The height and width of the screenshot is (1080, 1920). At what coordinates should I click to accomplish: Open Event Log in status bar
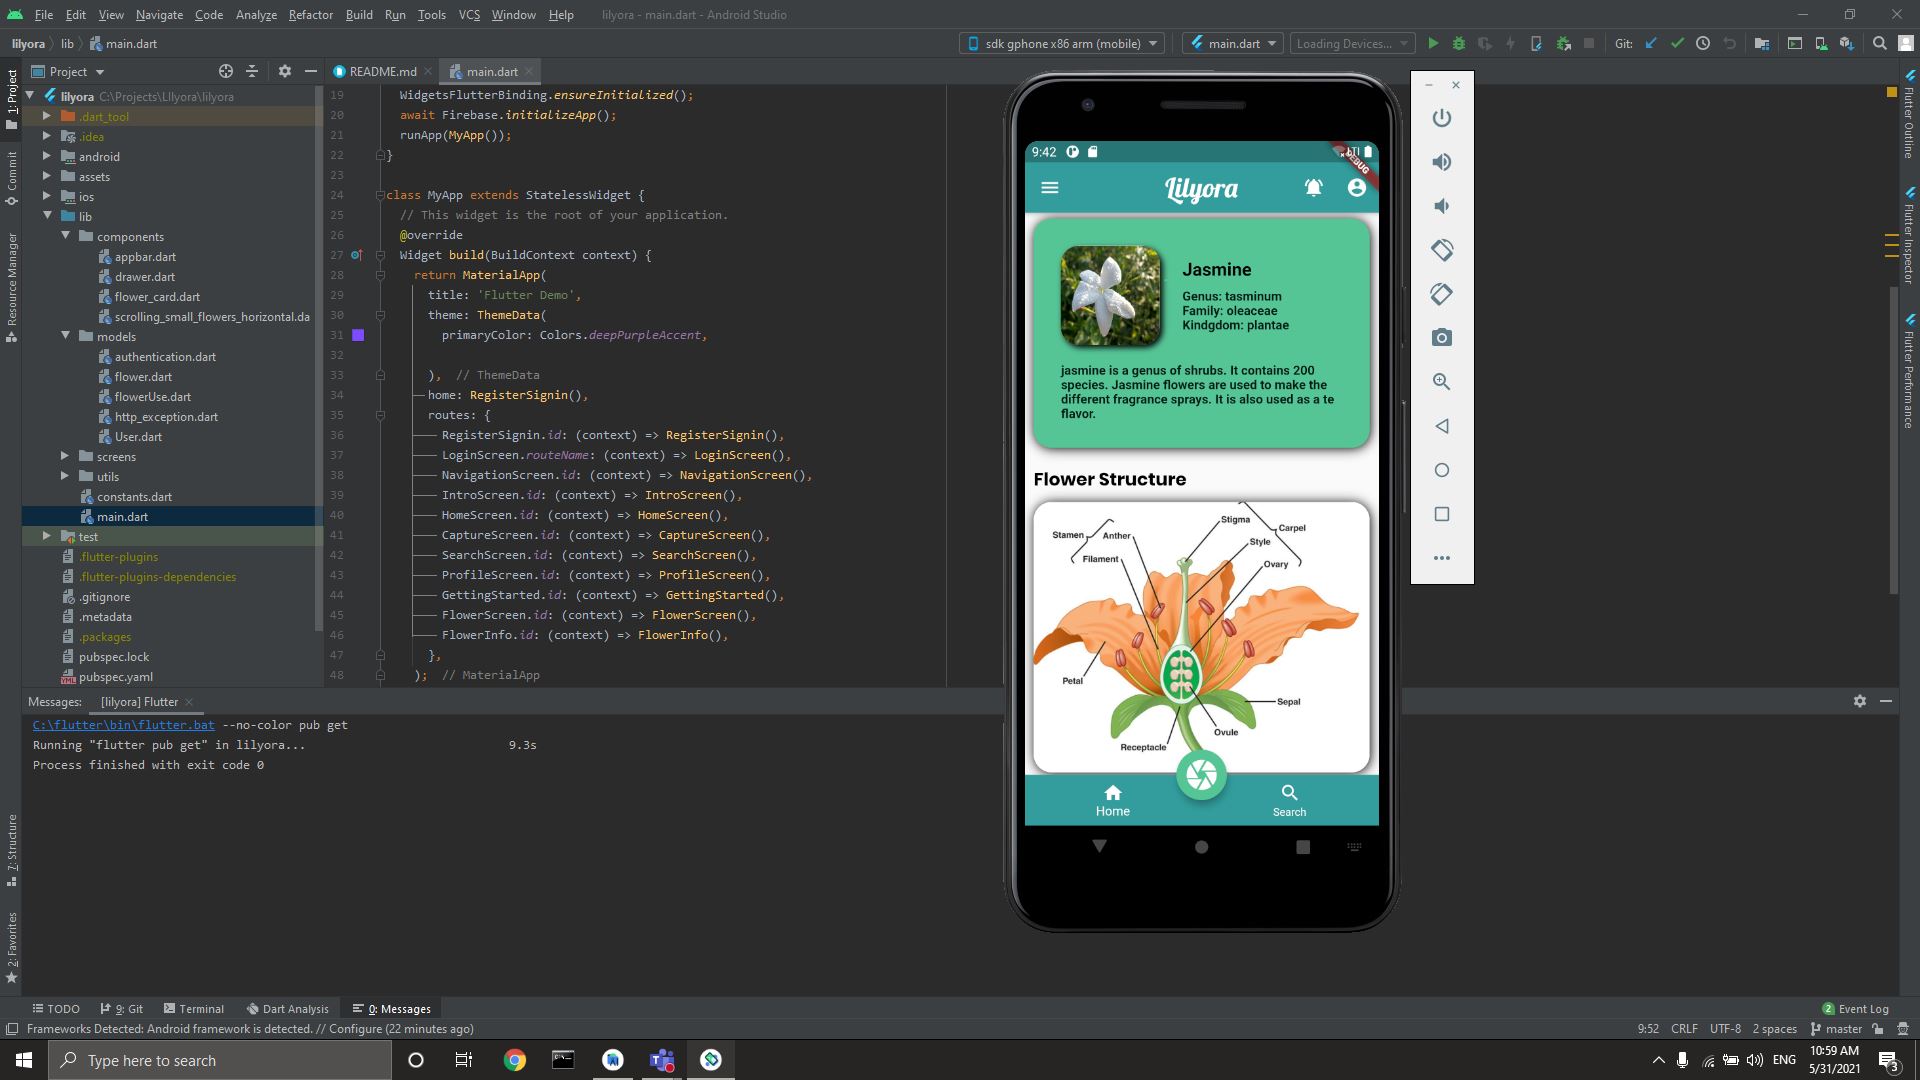point(1855,1008)
